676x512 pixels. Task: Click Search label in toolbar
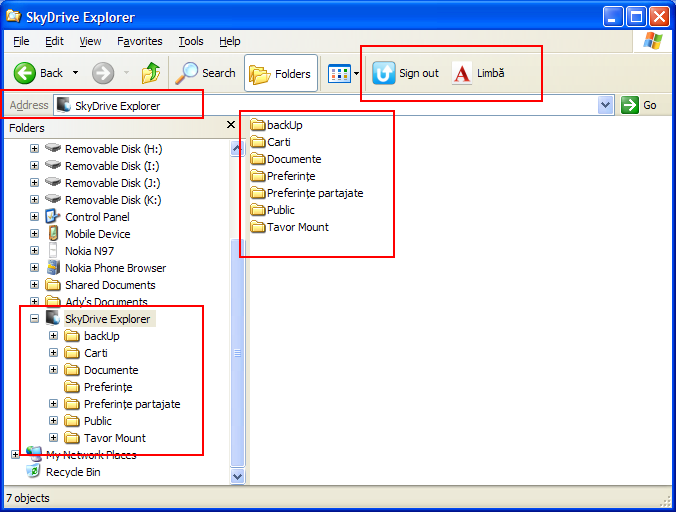[x=219, y=73]
